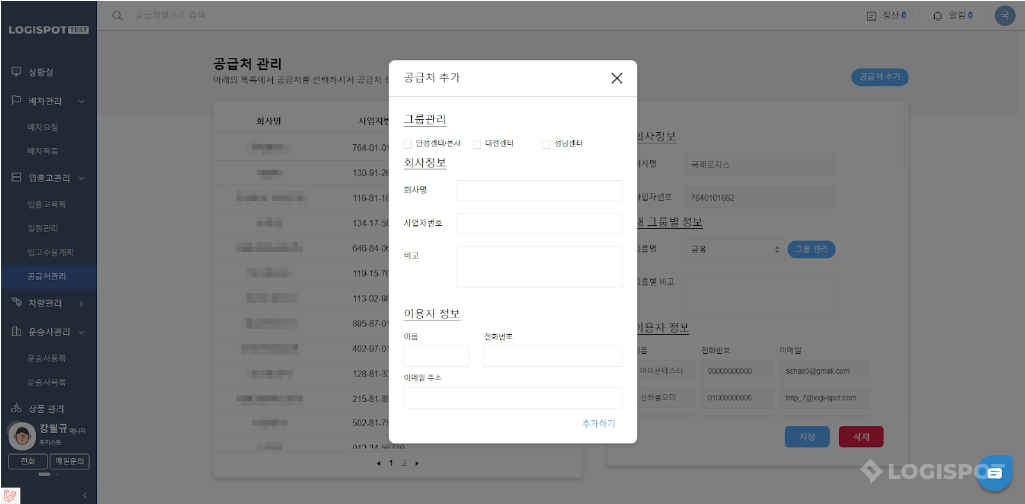Click the 회사명 input field
Screen dimensions: 1025x504
click(x=539, y=190)
